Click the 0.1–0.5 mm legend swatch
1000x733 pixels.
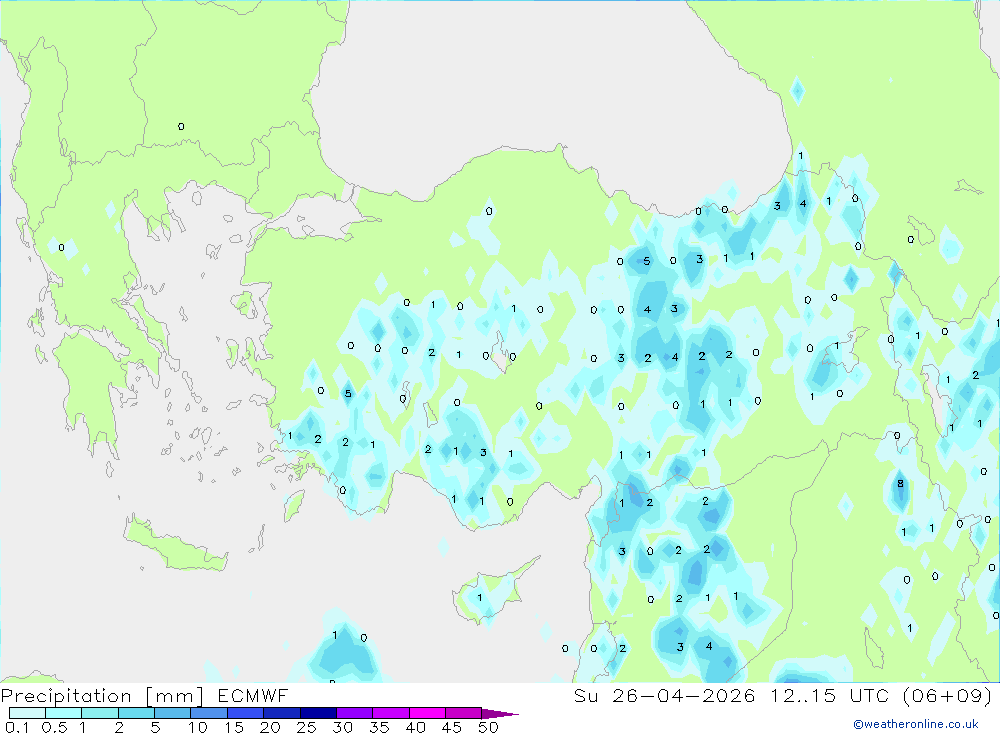tap(27, 713)
